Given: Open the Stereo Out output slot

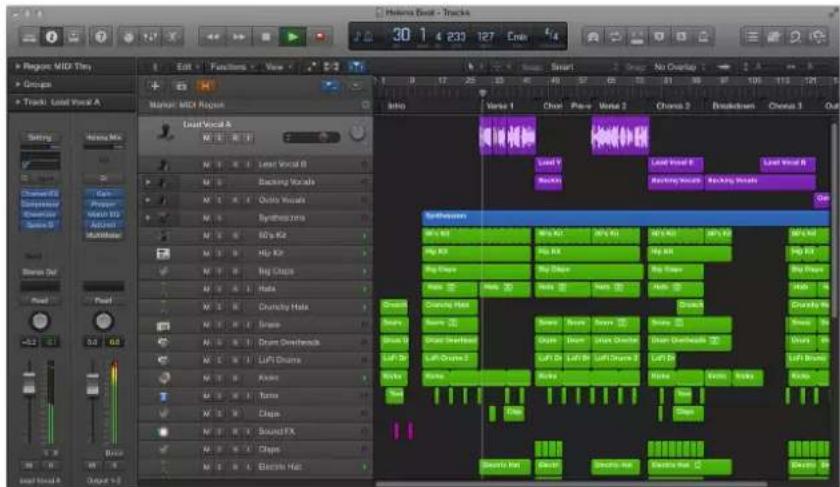Looking at the screenshot, I should tap(39, 272).
